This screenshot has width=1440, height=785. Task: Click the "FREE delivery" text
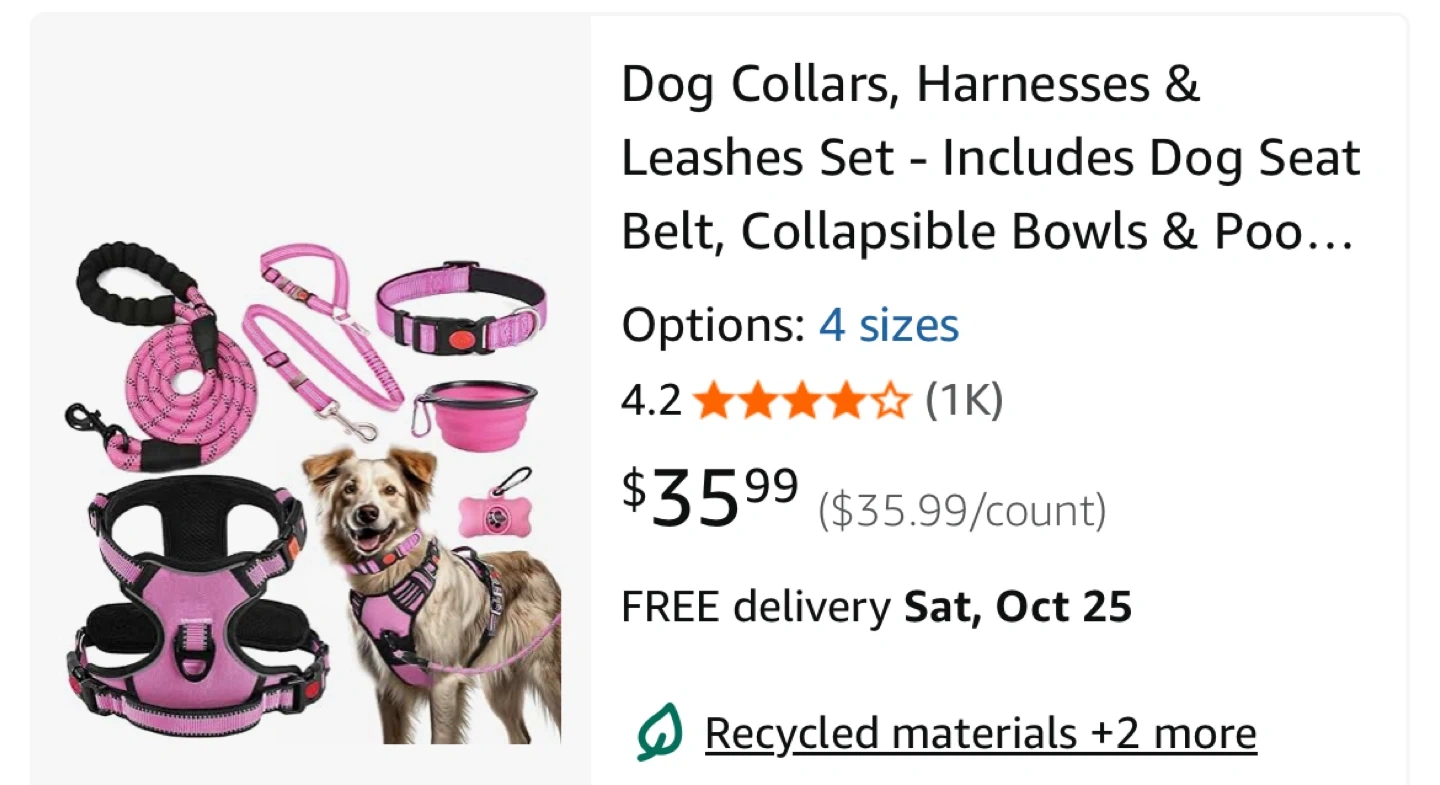(756, 607)
